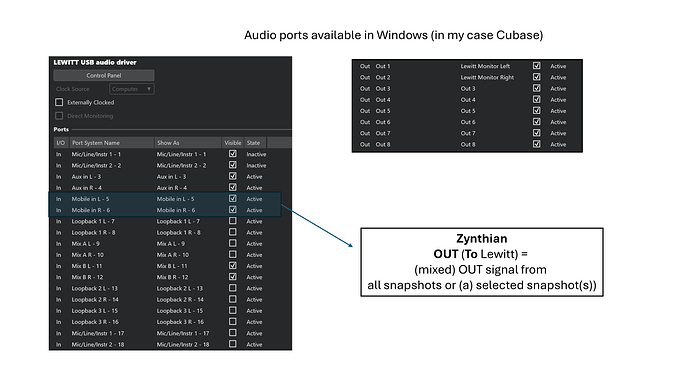Toggle Visible checkbox for Out 4 row
This screenshot has height=388, width=690.
[536, 99]
